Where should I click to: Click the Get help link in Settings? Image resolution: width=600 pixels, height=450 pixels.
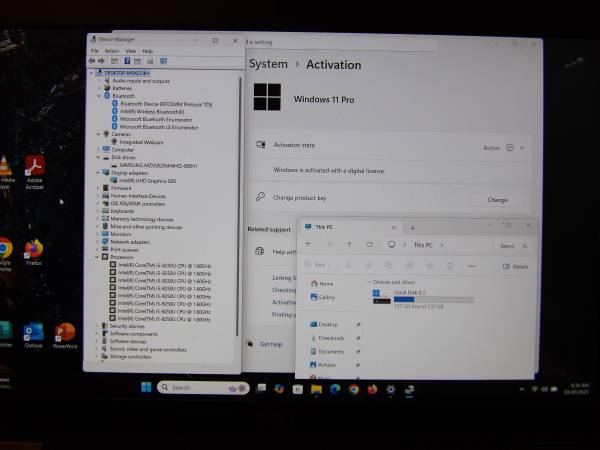point(271,344)
